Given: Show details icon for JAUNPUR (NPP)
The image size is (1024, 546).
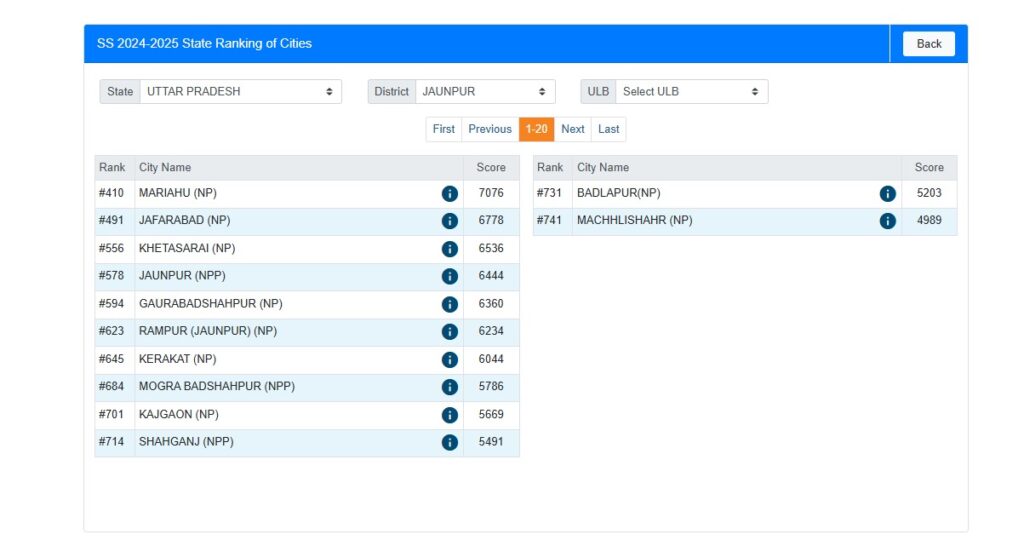Looking at the screenshot, I should point(450,276).
